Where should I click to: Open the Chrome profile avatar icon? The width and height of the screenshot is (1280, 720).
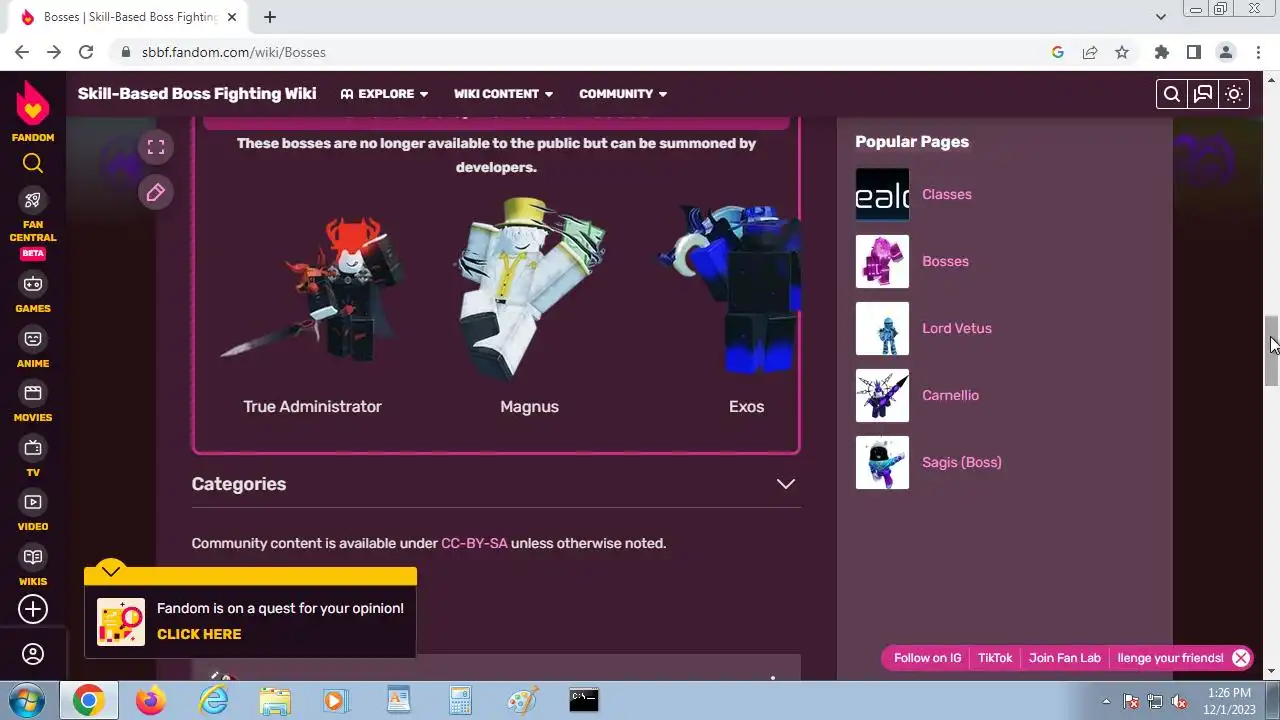tap(1225, 52)
